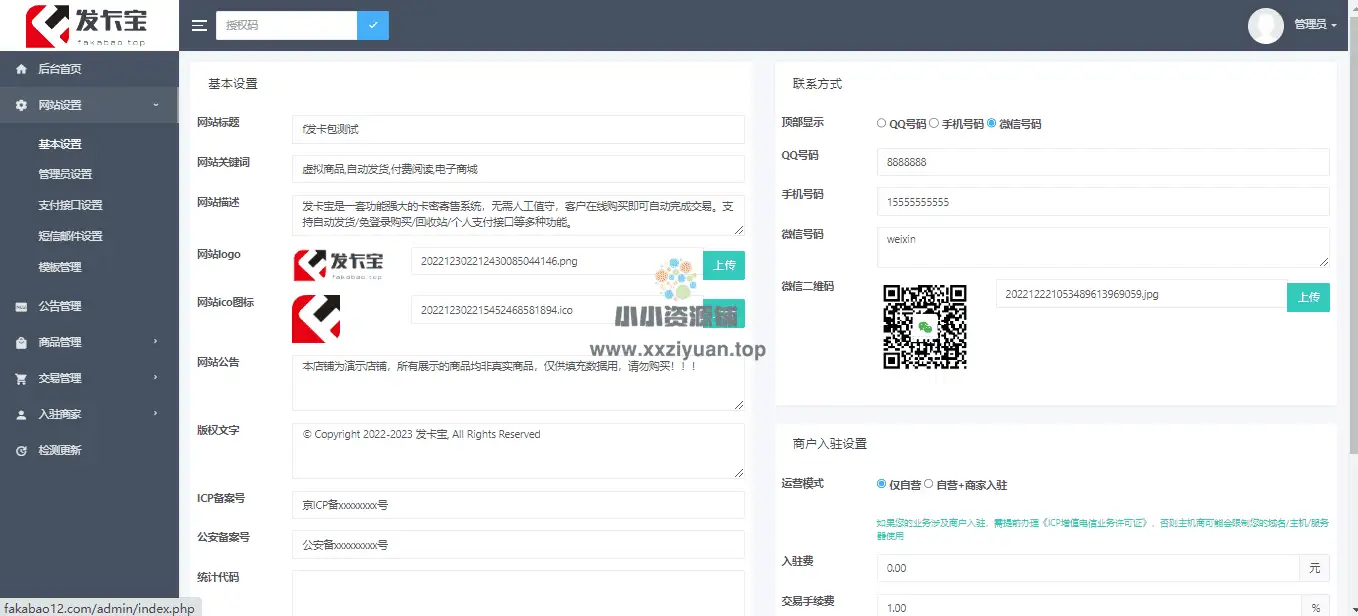
Task: Expand the 商品管理 submenu arrow
Action: click(155, 342)
